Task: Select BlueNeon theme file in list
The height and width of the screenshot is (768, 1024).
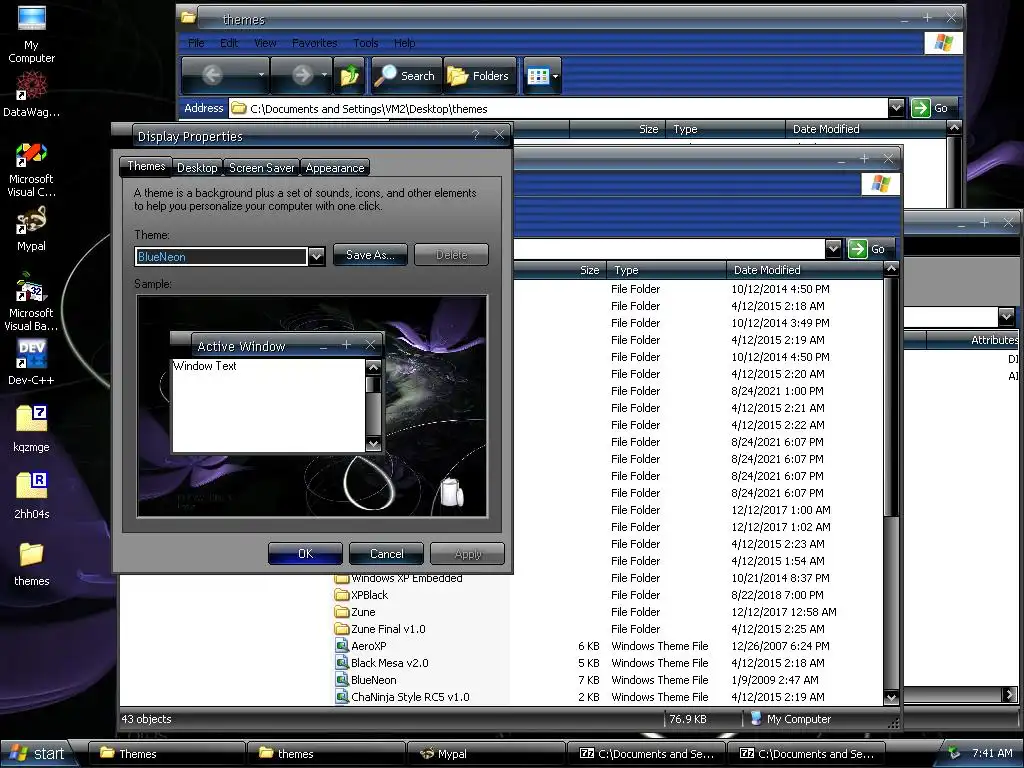Action: click(366, 680)
